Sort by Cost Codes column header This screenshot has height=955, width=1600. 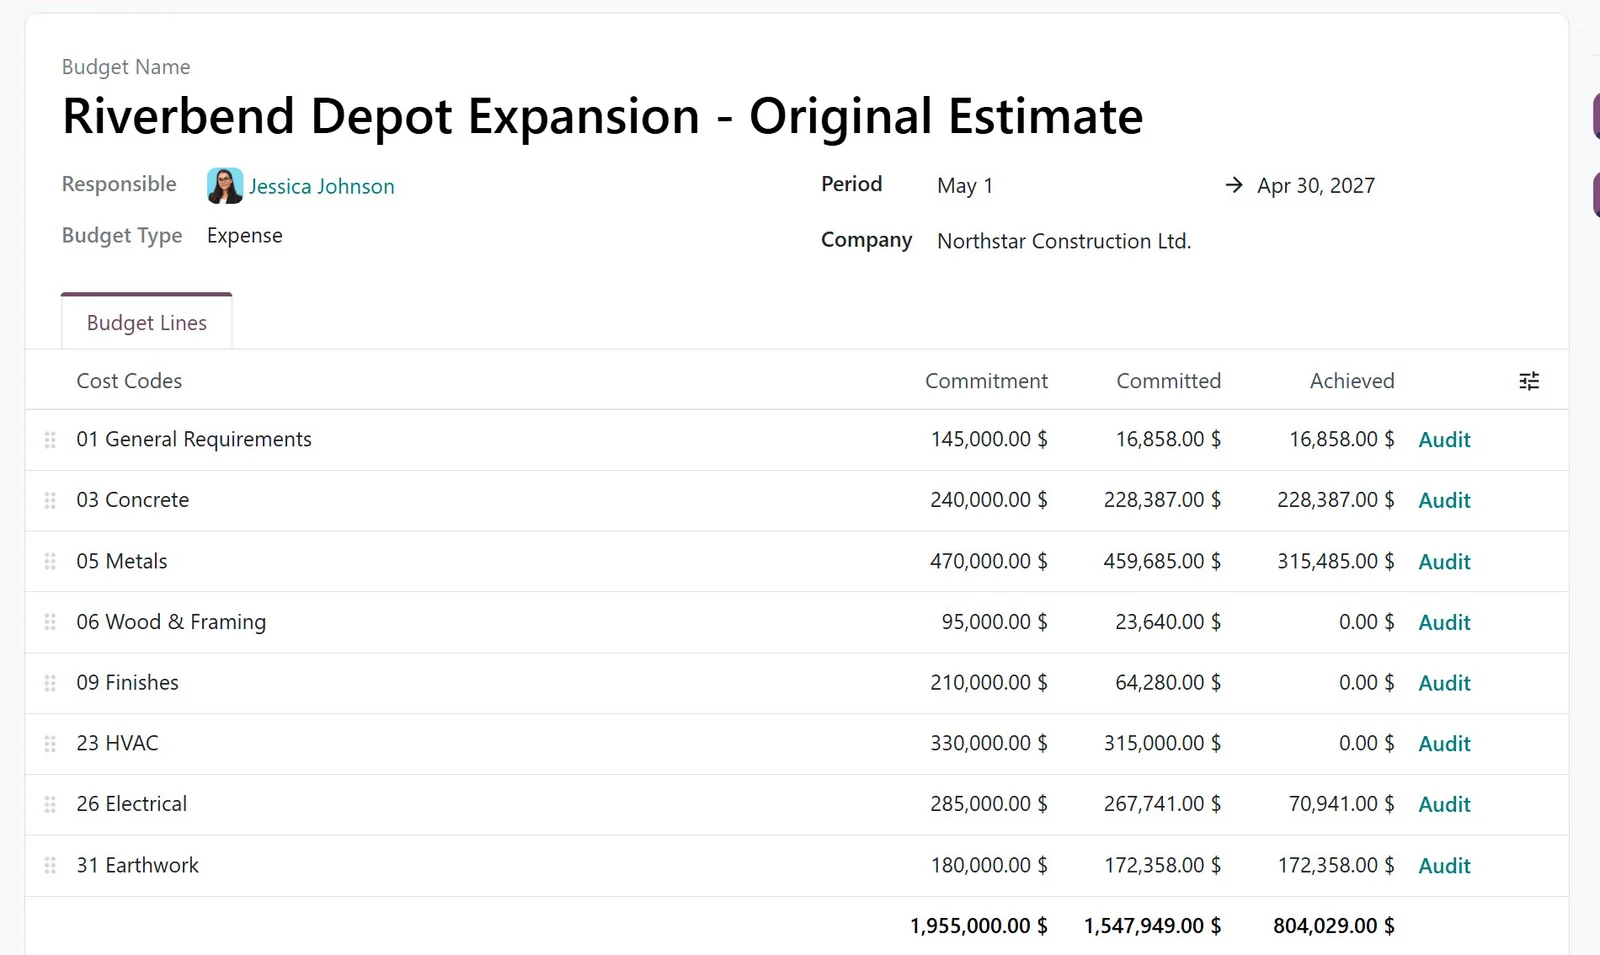(x=129, y=381)
